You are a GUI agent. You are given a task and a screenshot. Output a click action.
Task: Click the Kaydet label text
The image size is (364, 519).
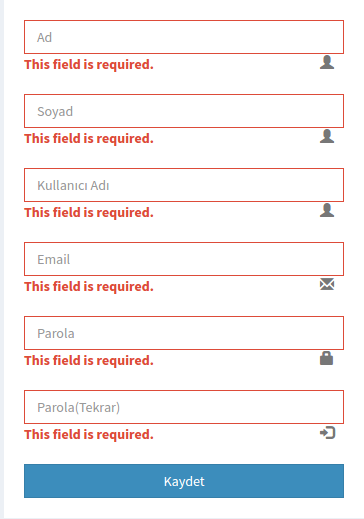(x=184, y=482)
